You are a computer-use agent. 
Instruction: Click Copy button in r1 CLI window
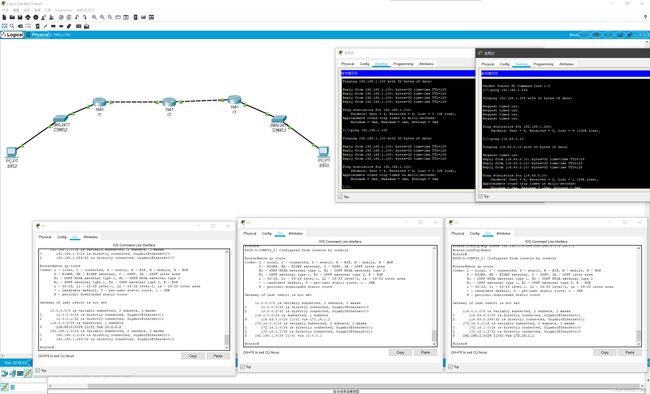(193, 356)
